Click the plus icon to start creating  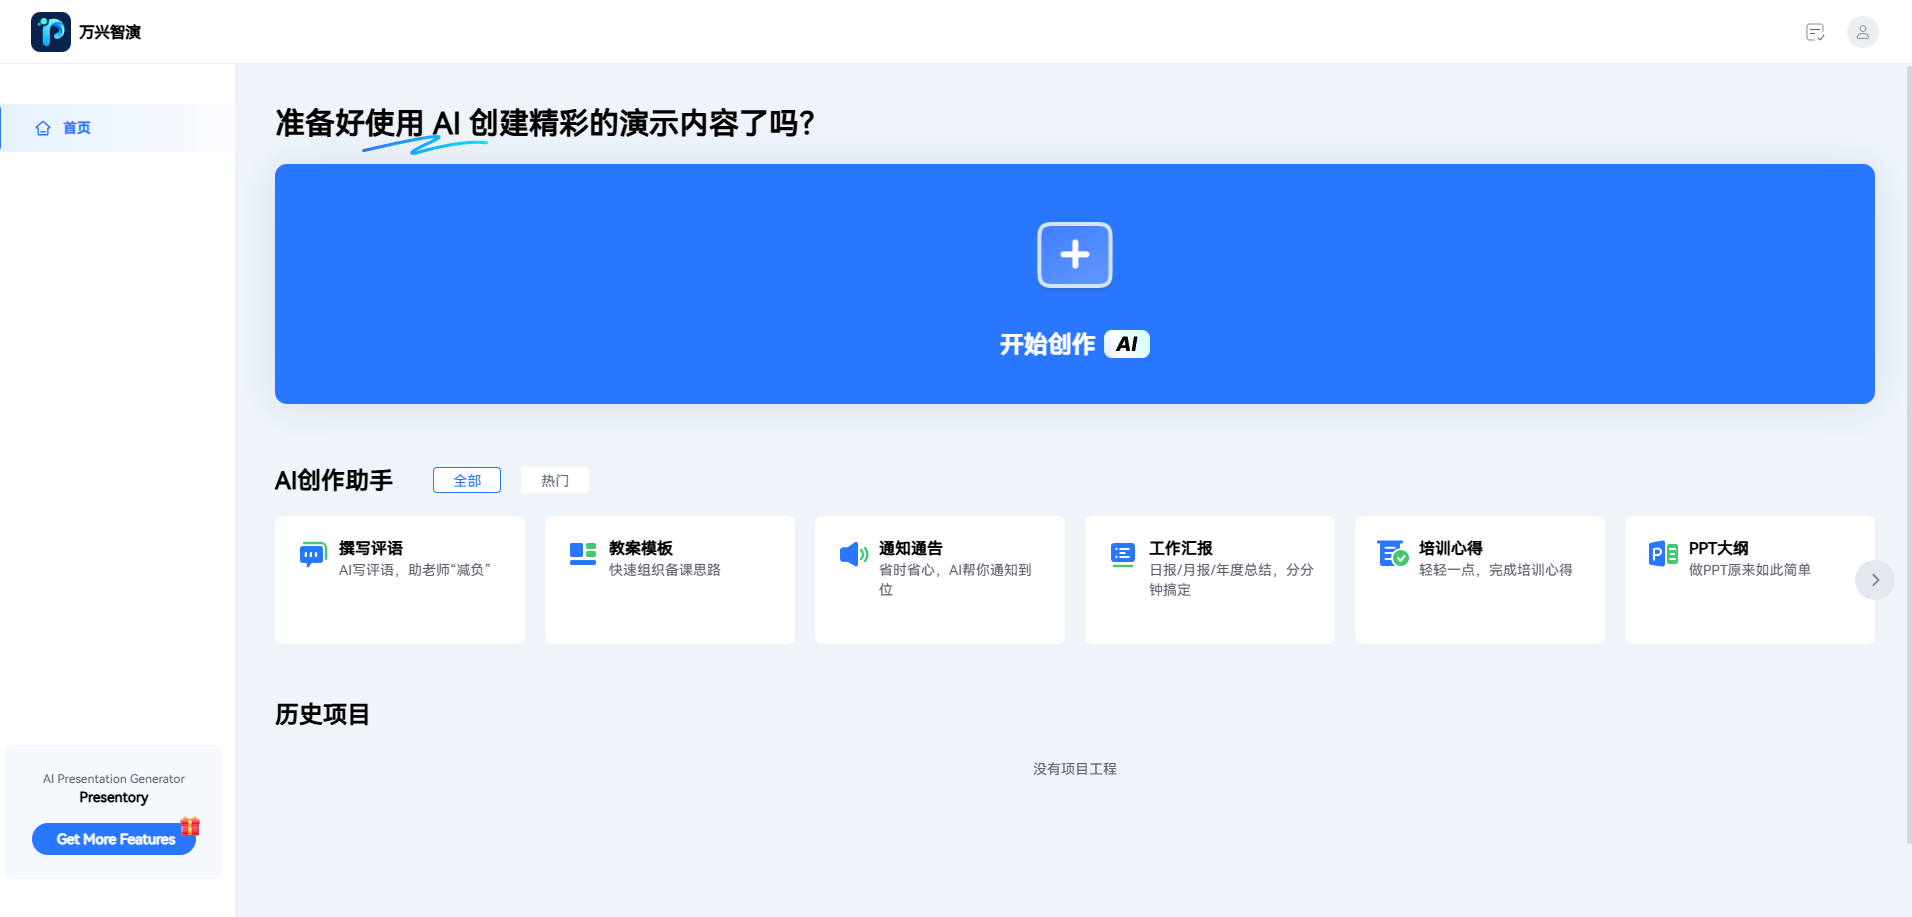pos(1074,255)
